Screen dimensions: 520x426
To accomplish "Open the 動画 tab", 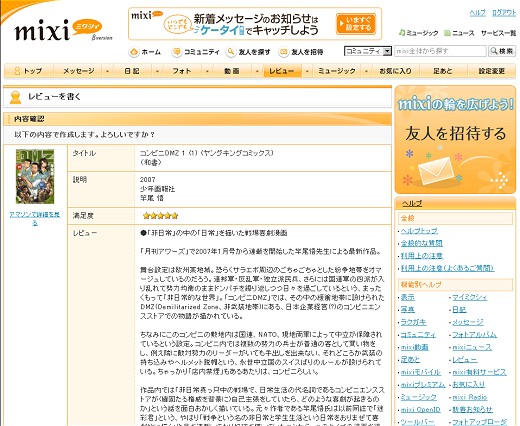I will tap(232, 71).
